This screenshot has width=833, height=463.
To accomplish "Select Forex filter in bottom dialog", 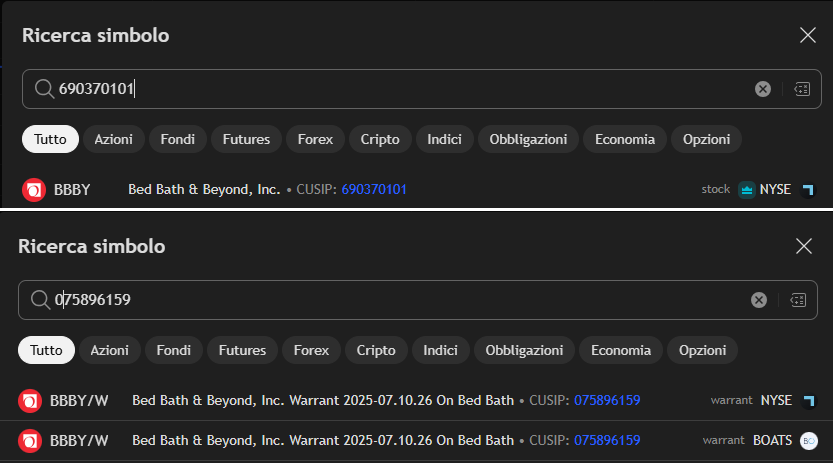I will click(x=311, y=350).
